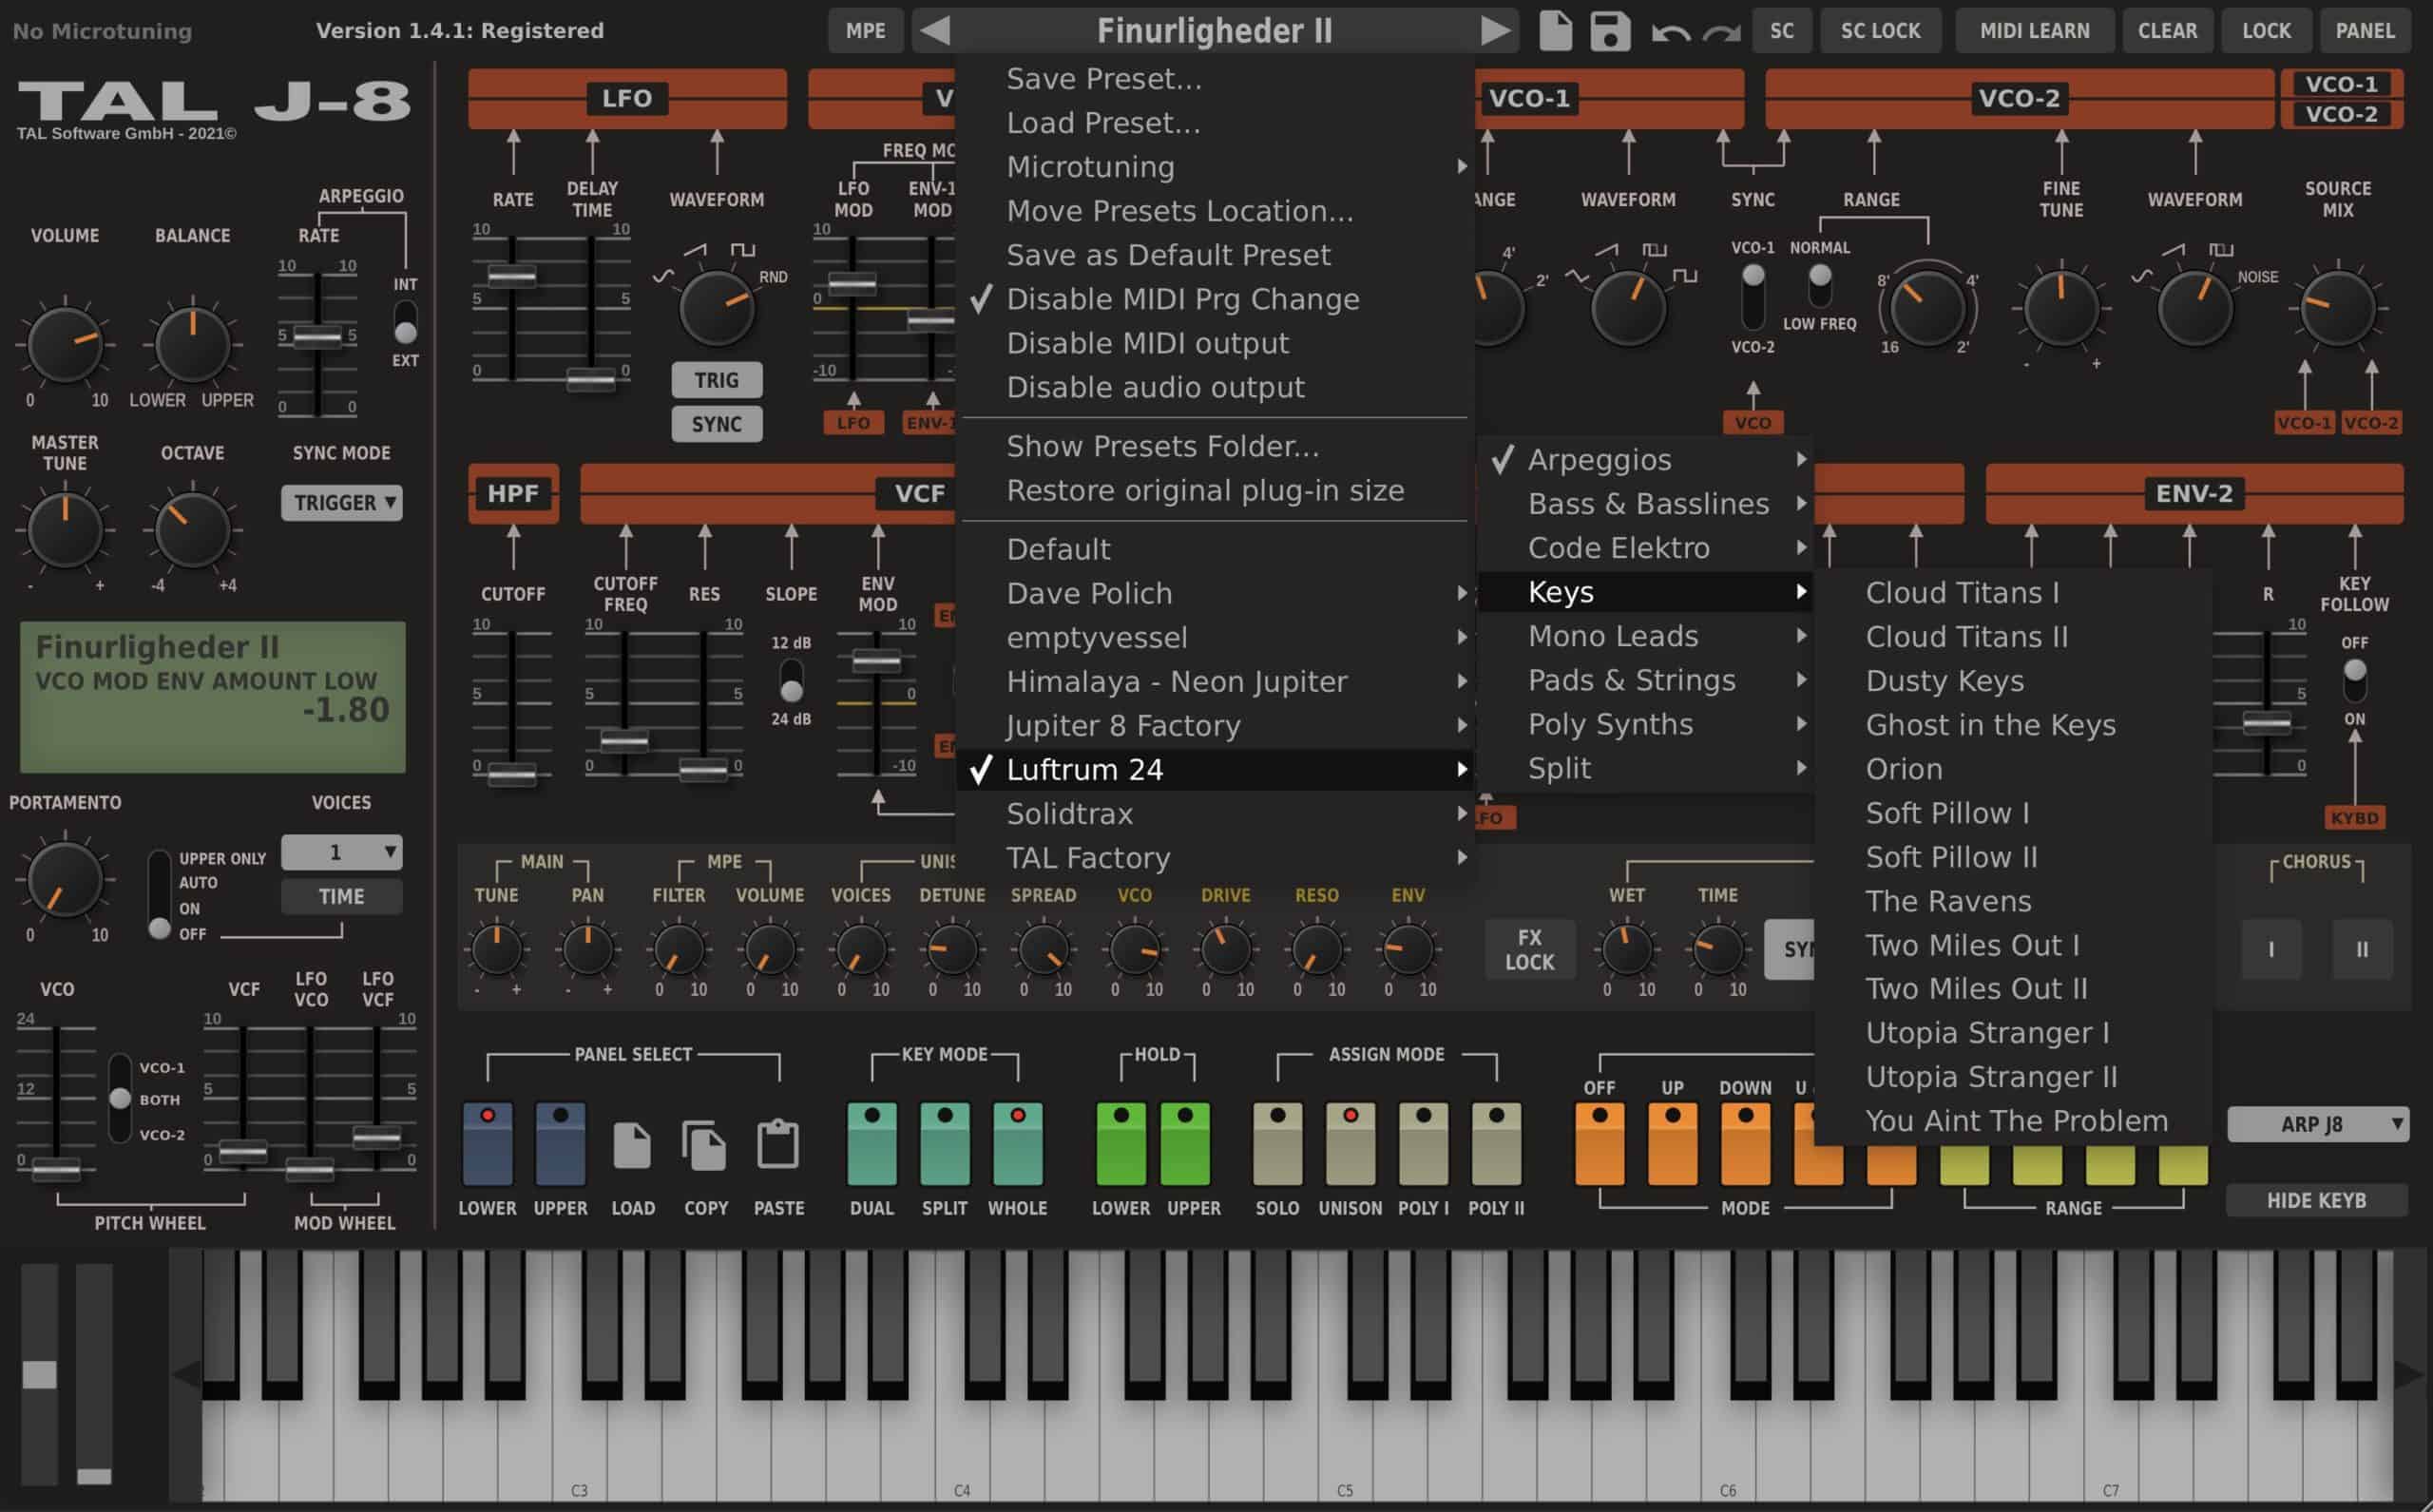
Task: Adjust the VOLUME knob
Action: point(65,345)
